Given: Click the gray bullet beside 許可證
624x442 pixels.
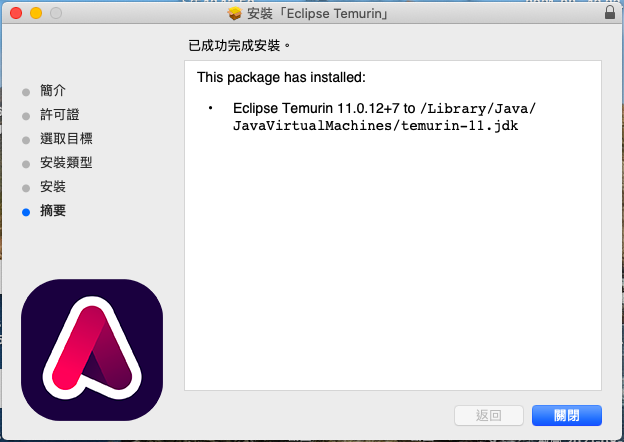Looking at the screenshot, I should (x=26, y=116).
